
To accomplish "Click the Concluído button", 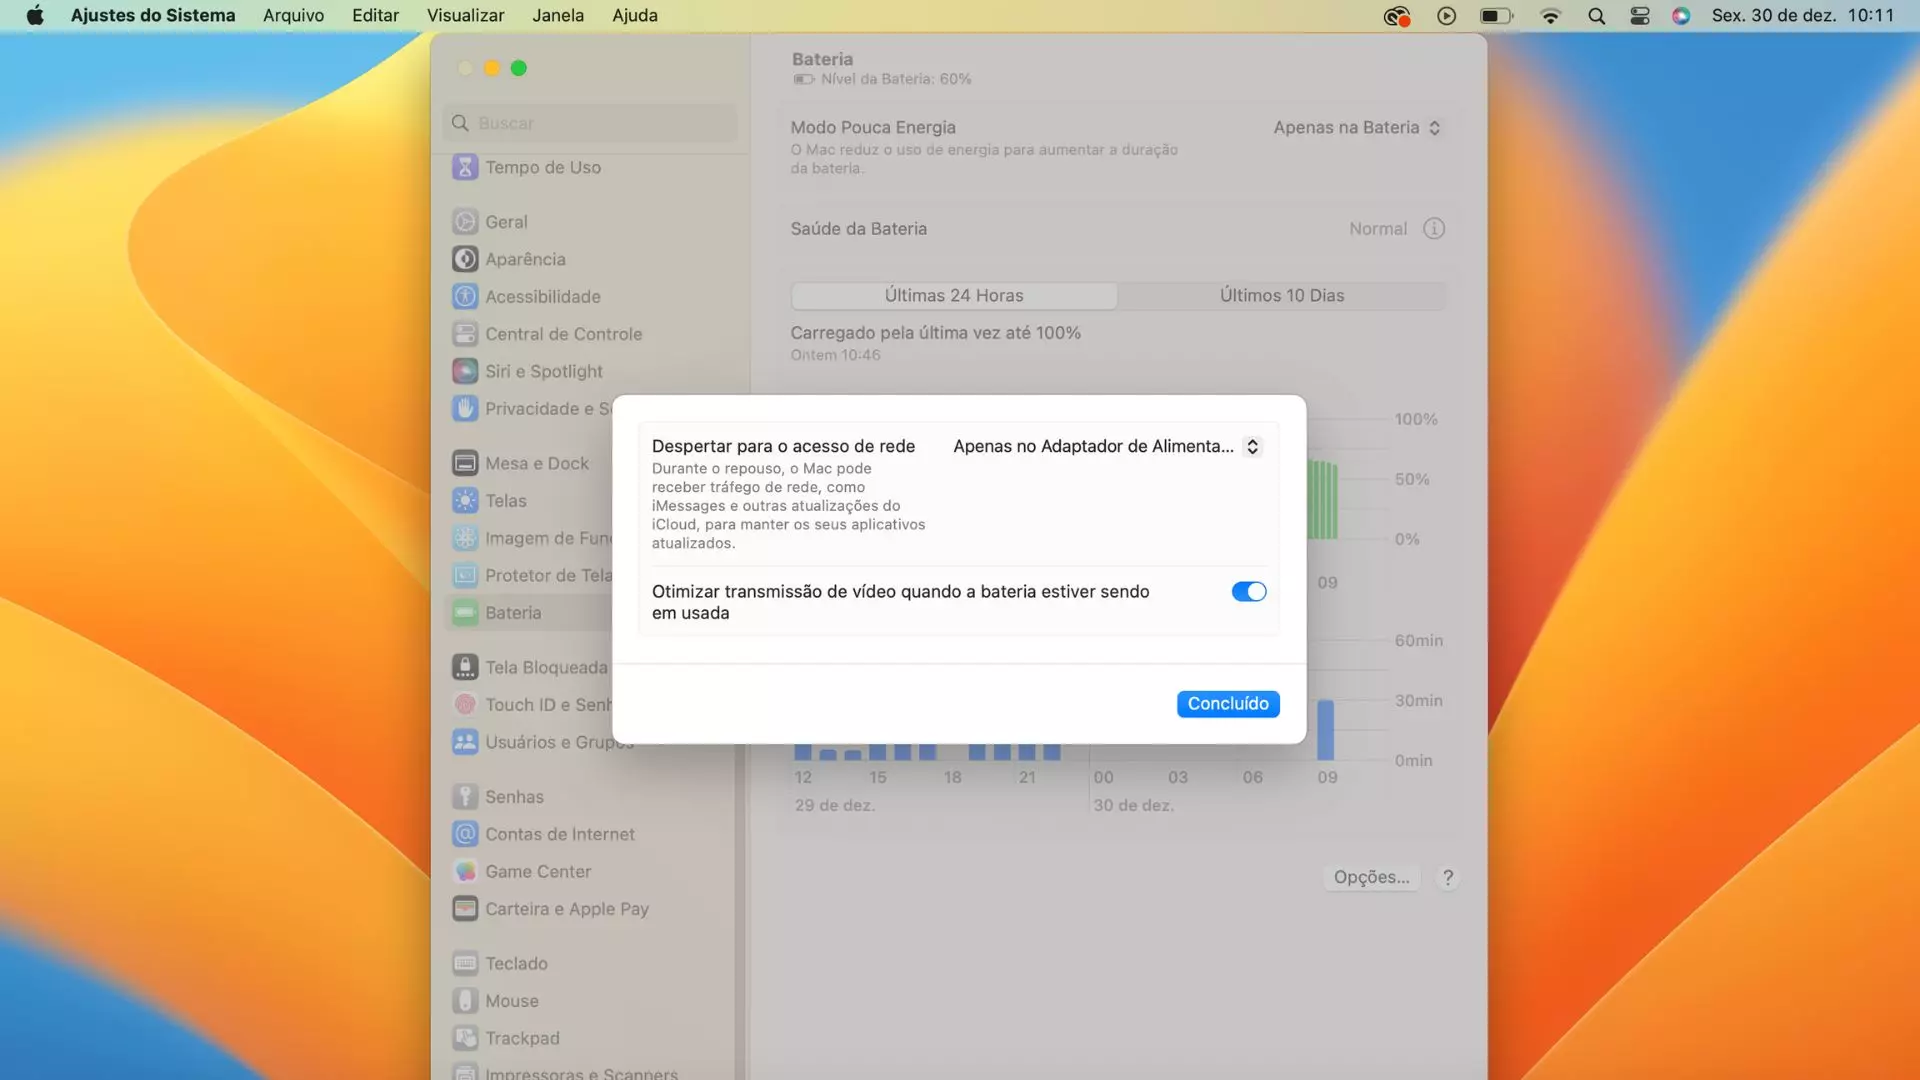I will [1228, 703].
